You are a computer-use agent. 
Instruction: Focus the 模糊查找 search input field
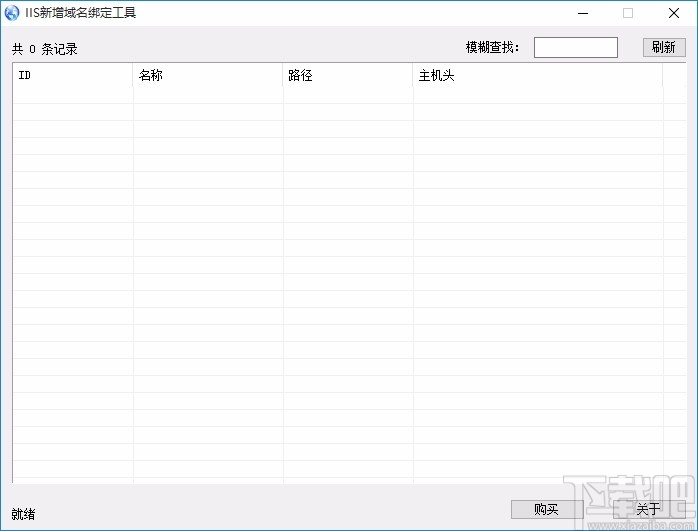tap(576, 48)
